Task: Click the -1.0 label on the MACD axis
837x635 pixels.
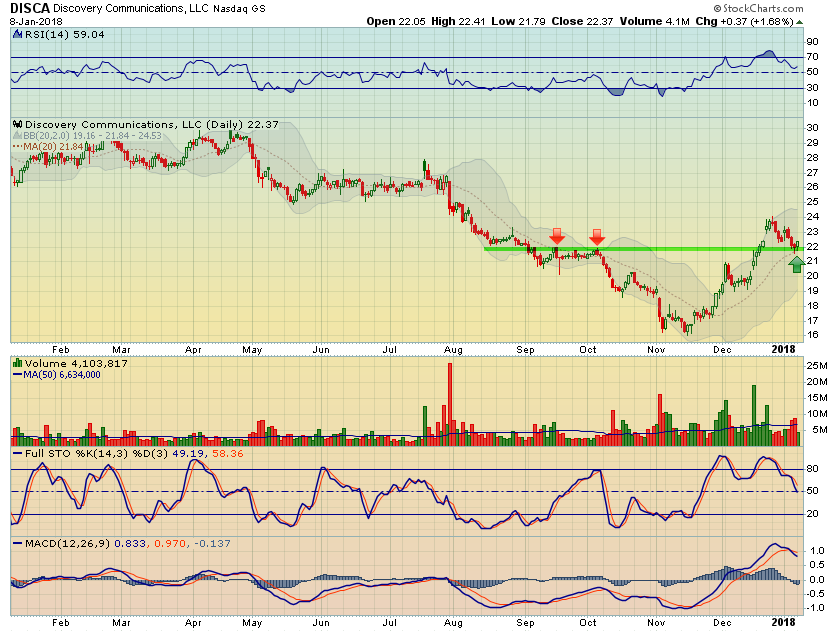Action: pos(814,608)
